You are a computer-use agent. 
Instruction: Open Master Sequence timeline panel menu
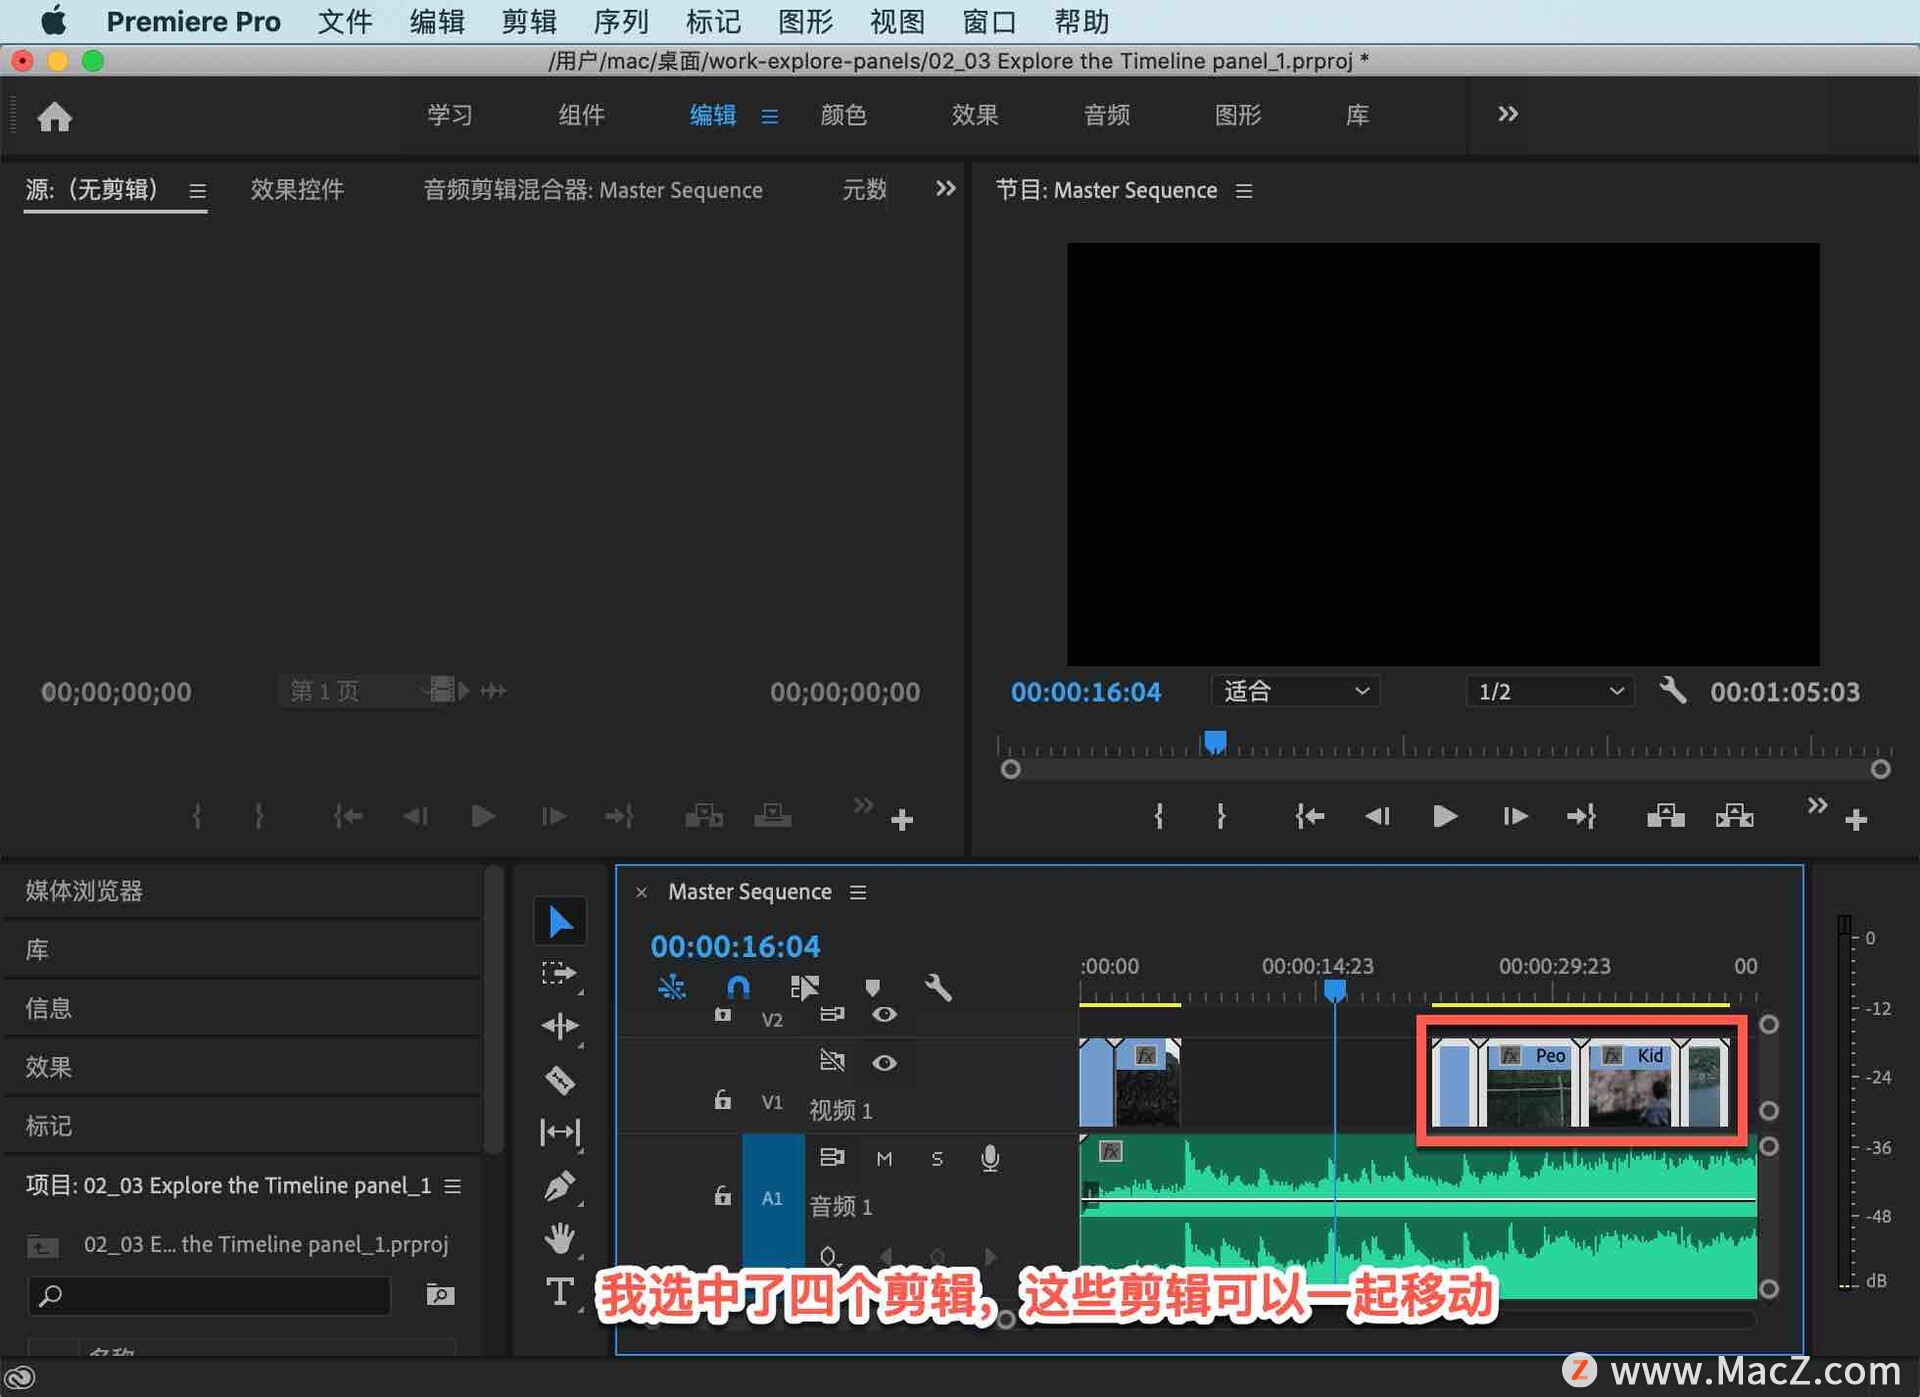(858, 891)
